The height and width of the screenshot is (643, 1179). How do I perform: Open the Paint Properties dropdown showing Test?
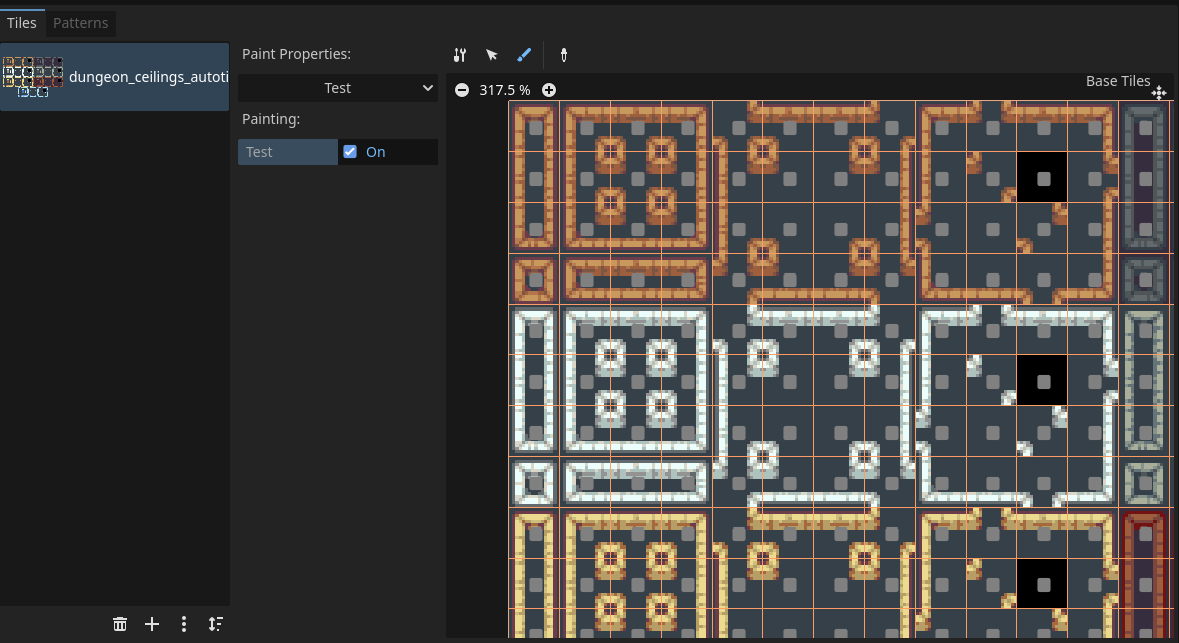click(x=337, y=88)
